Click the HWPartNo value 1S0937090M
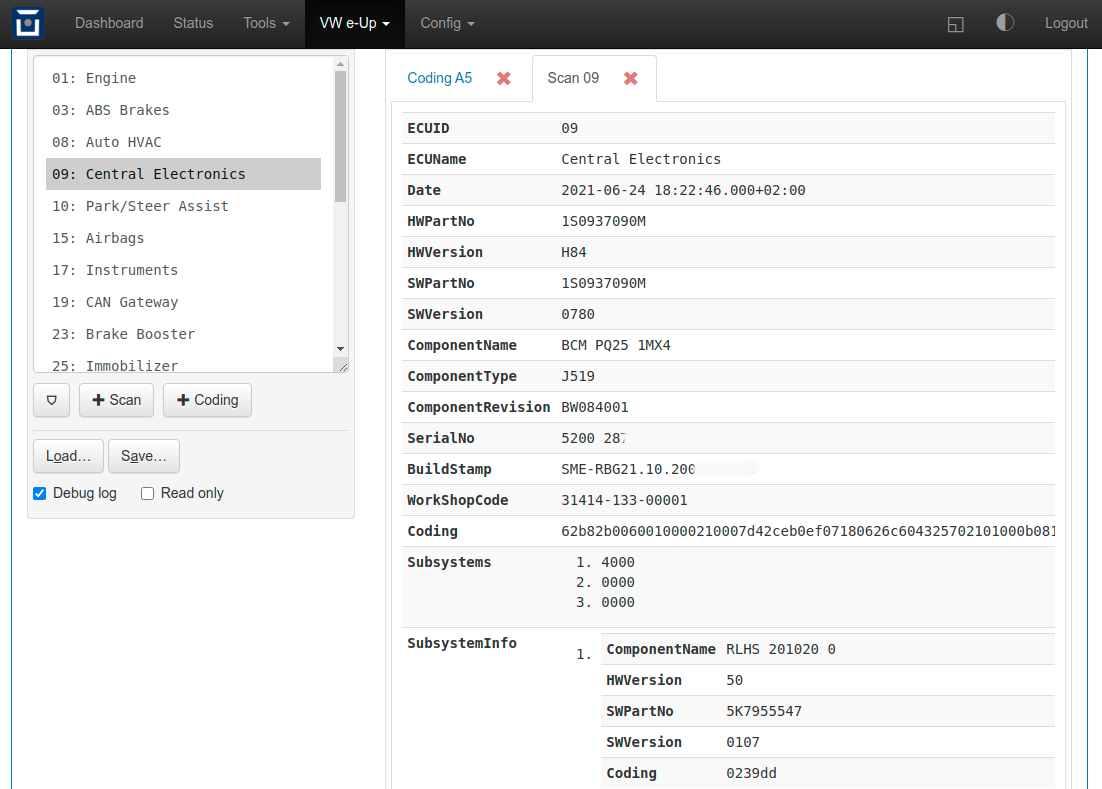This screenshot has height=789, width=1102. click(x=604, y=221)
